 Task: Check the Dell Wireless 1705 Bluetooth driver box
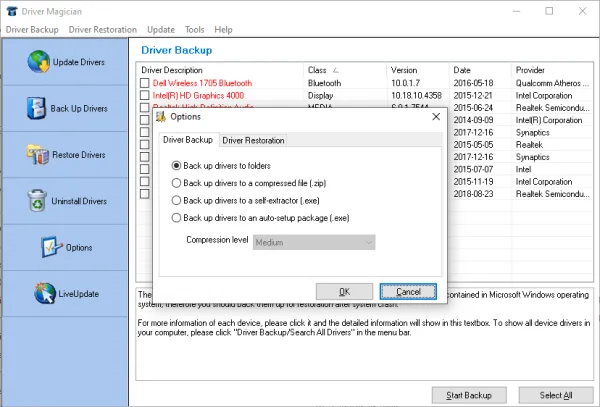[145, 83]
